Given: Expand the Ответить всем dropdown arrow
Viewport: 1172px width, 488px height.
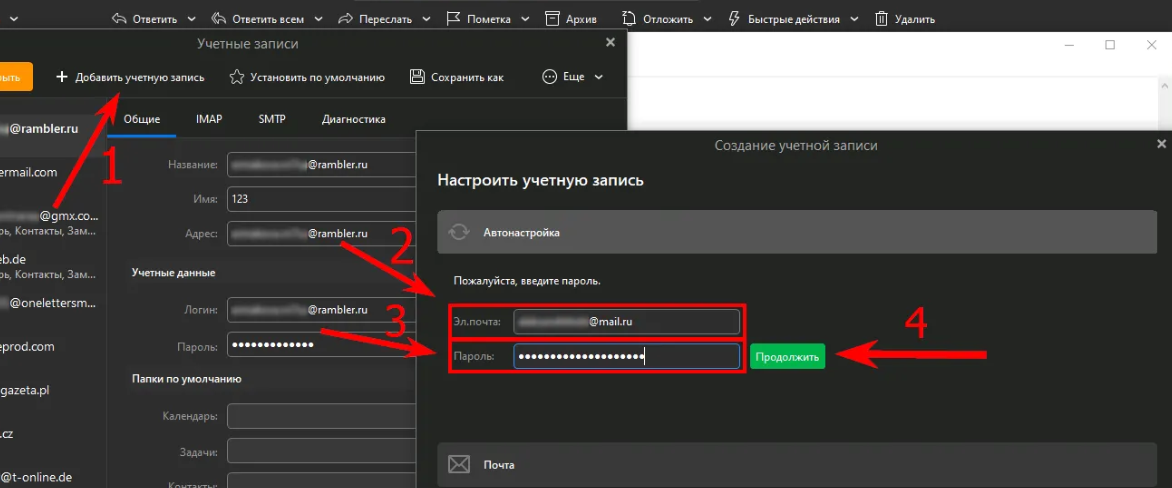Looking at the screenshot, I should pyautogui.click(x=318, y=19).
